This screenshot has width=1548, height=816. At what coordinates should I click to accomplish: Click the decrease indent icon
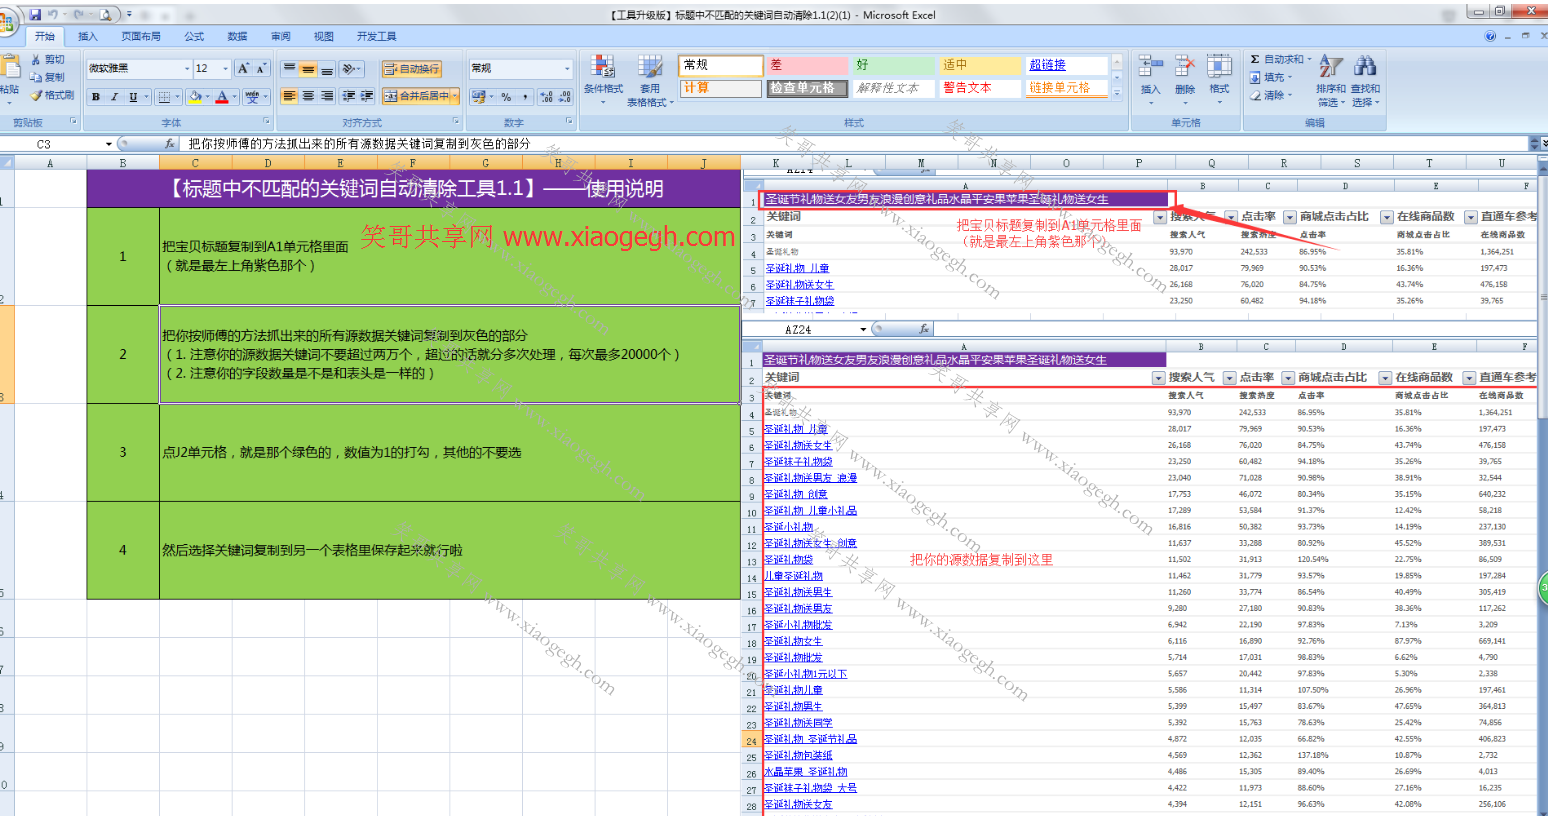(348, 96)
